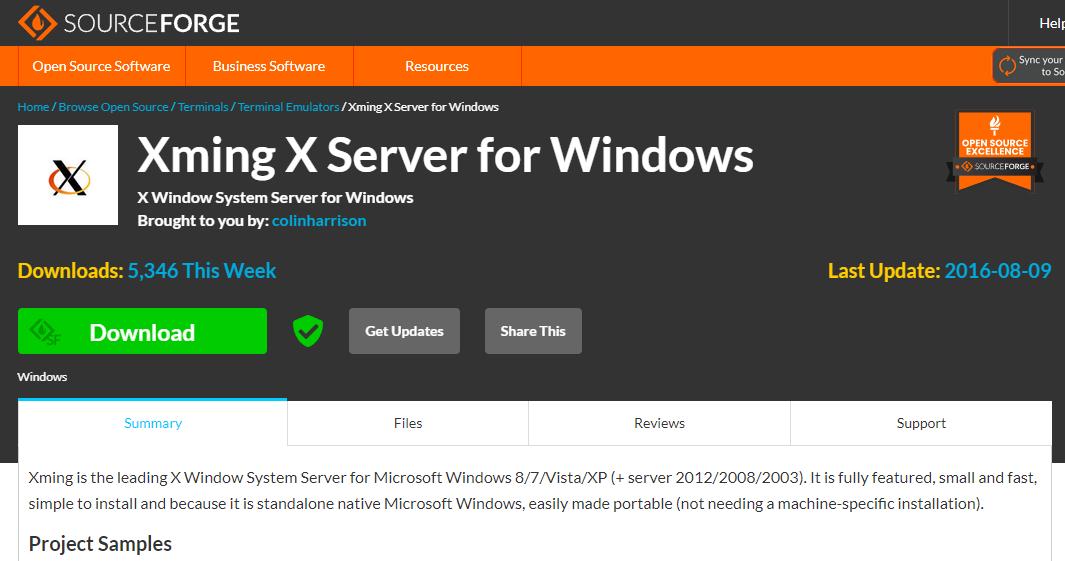
Task: Go to Home breadcrumb link
Action: pos(33,107)
